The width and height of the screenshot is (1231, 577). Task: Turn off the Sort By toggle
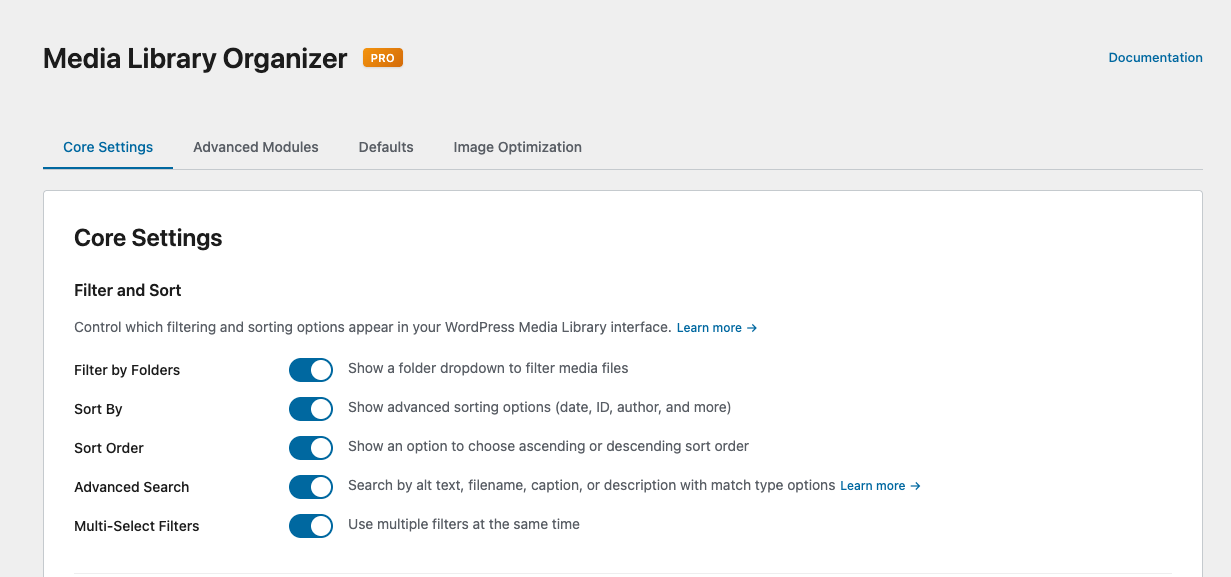click(x=311, y=409)
